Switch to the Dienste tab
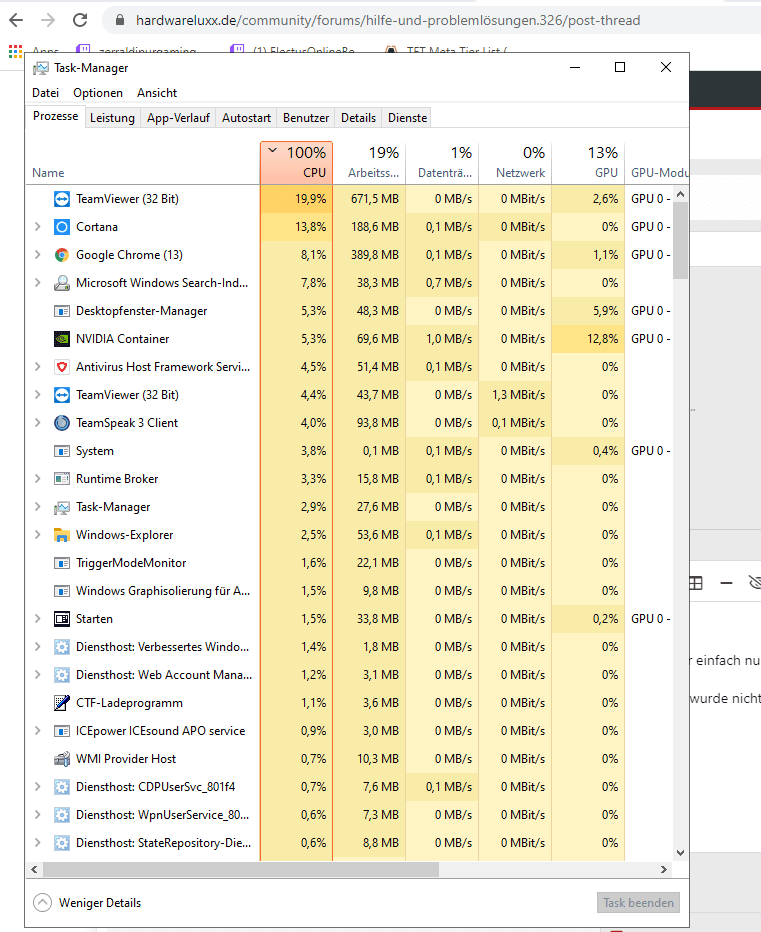The width and height of the screenshot is (761, 932). pyautogui.click(x=407, y=118)
